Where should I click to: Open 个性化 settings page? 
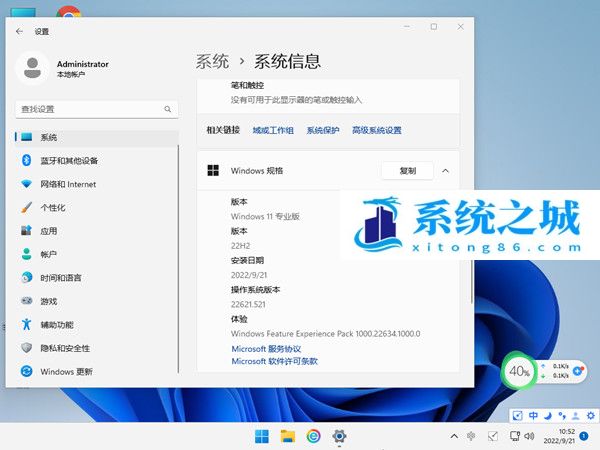point(96,207)
